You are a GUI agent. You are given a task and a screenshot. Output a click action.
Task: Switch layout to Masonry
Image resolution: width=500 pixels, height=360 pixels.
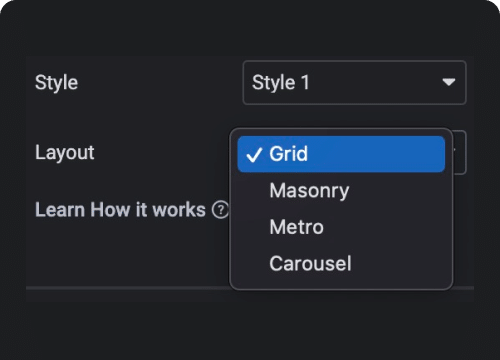309,191
